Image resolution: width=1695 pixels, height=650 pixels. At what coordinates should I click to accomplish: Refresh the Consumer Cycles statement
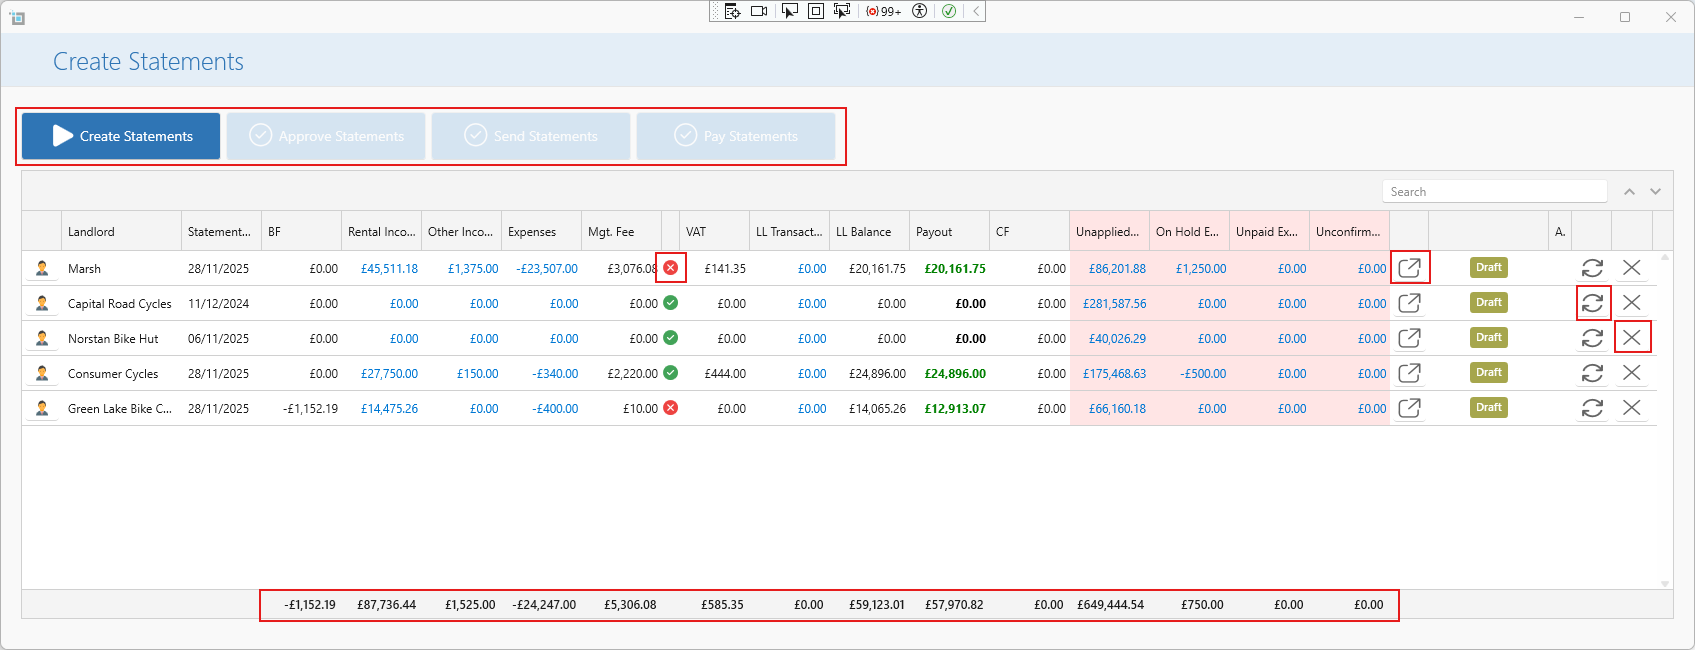tap(1592, 373)
